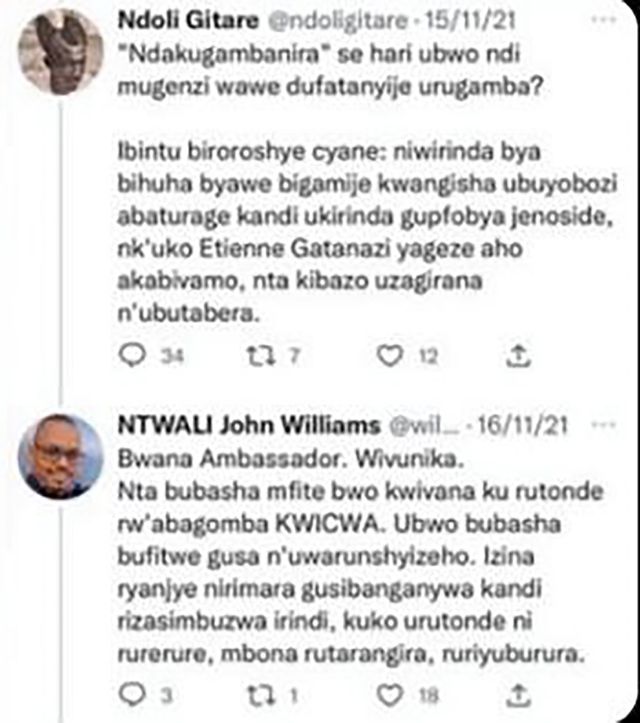The image size is (640, 723).
Task: Reply to Ndoli Gitare's tweet
Action: point(132,356)
